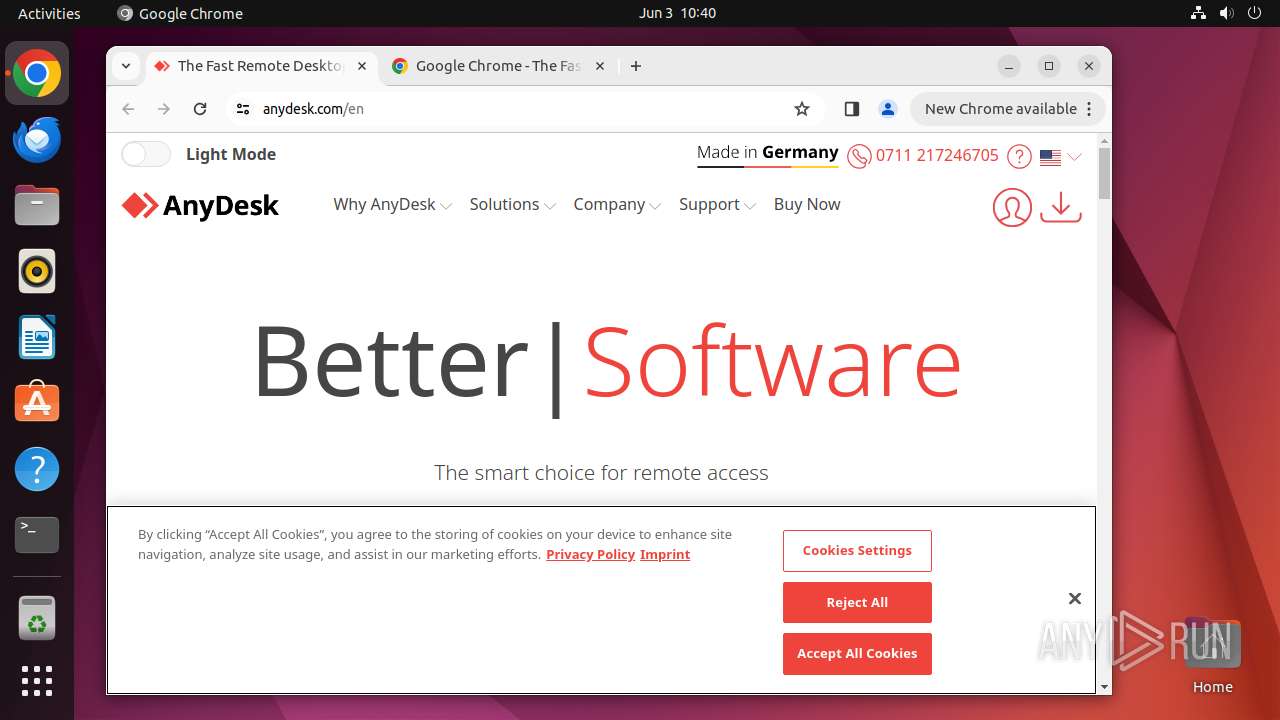Launch Terminal from the dock
Image resolution: width=1280 pixels, height=720 pixels.
pos(37,535)
